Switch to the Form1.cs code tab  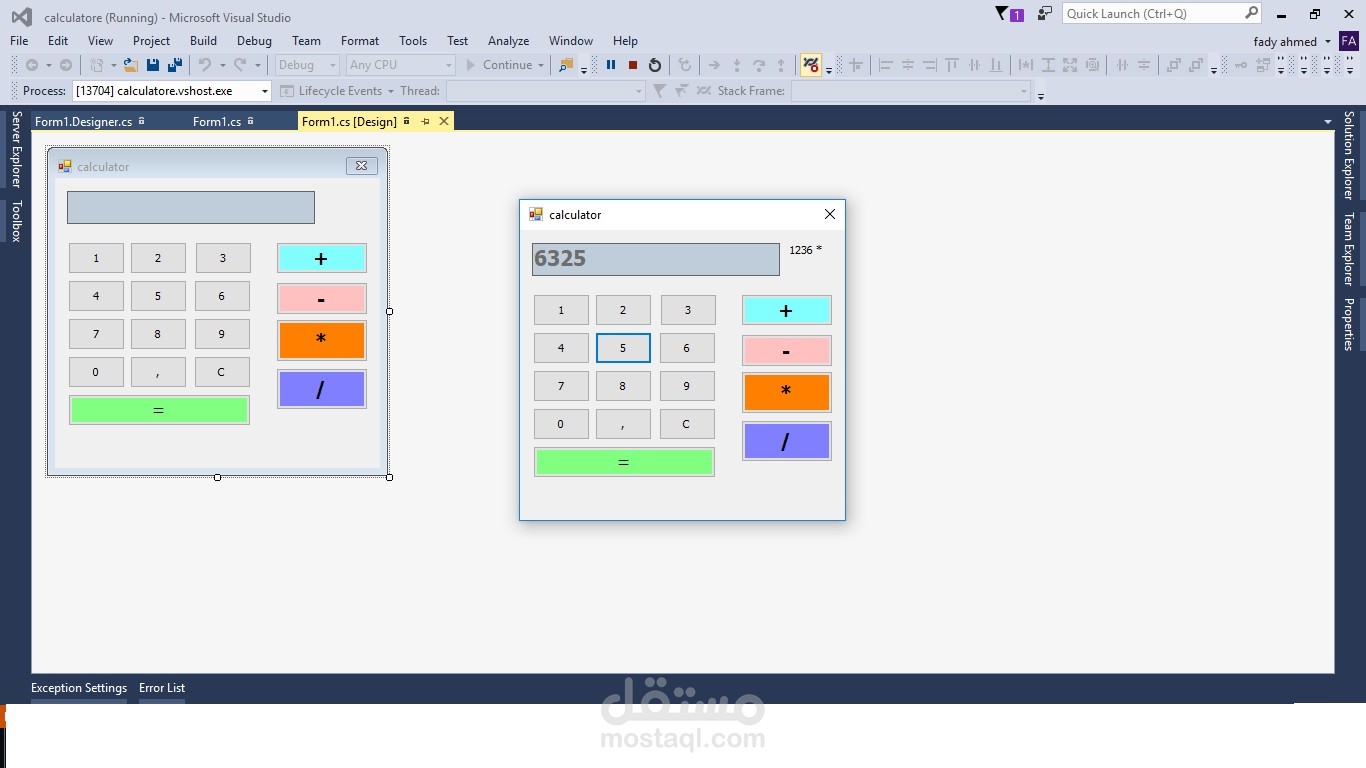point(217,121)
